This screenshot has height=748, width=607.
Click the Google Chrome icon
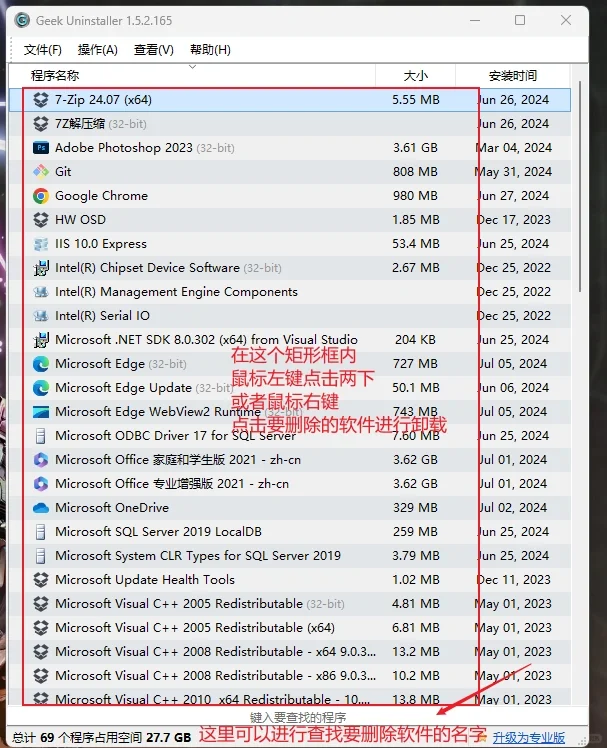tap(41, 196)
